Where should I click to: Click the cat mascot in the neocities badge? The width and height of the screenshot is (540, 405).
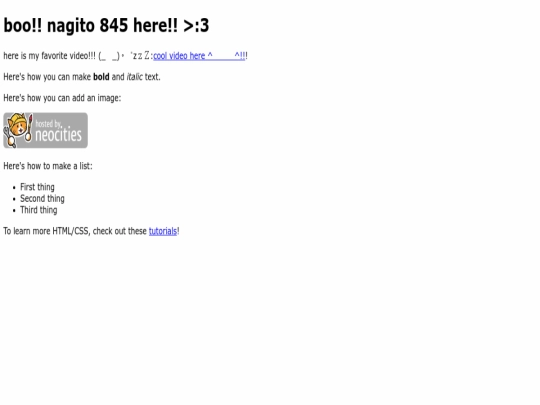18,130
